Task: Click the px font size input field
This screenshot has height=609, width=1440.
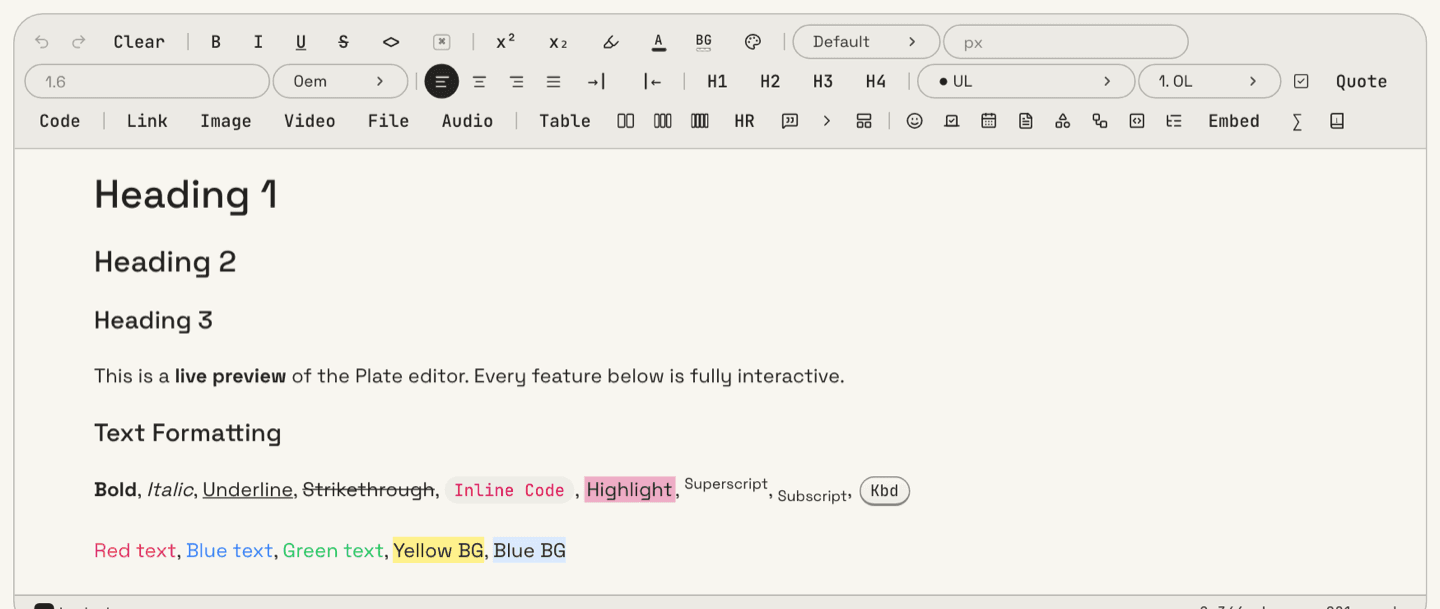Action: [x=1066, y=42]
